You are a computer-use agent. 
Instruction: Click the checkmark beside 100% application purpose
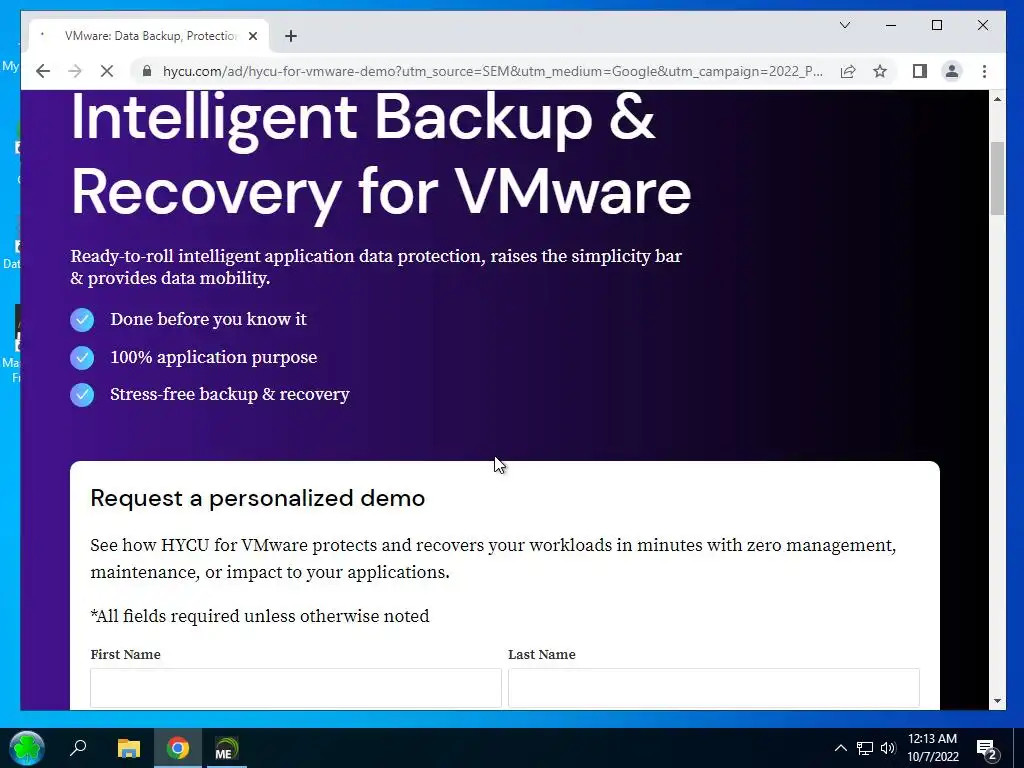(82, 358)
